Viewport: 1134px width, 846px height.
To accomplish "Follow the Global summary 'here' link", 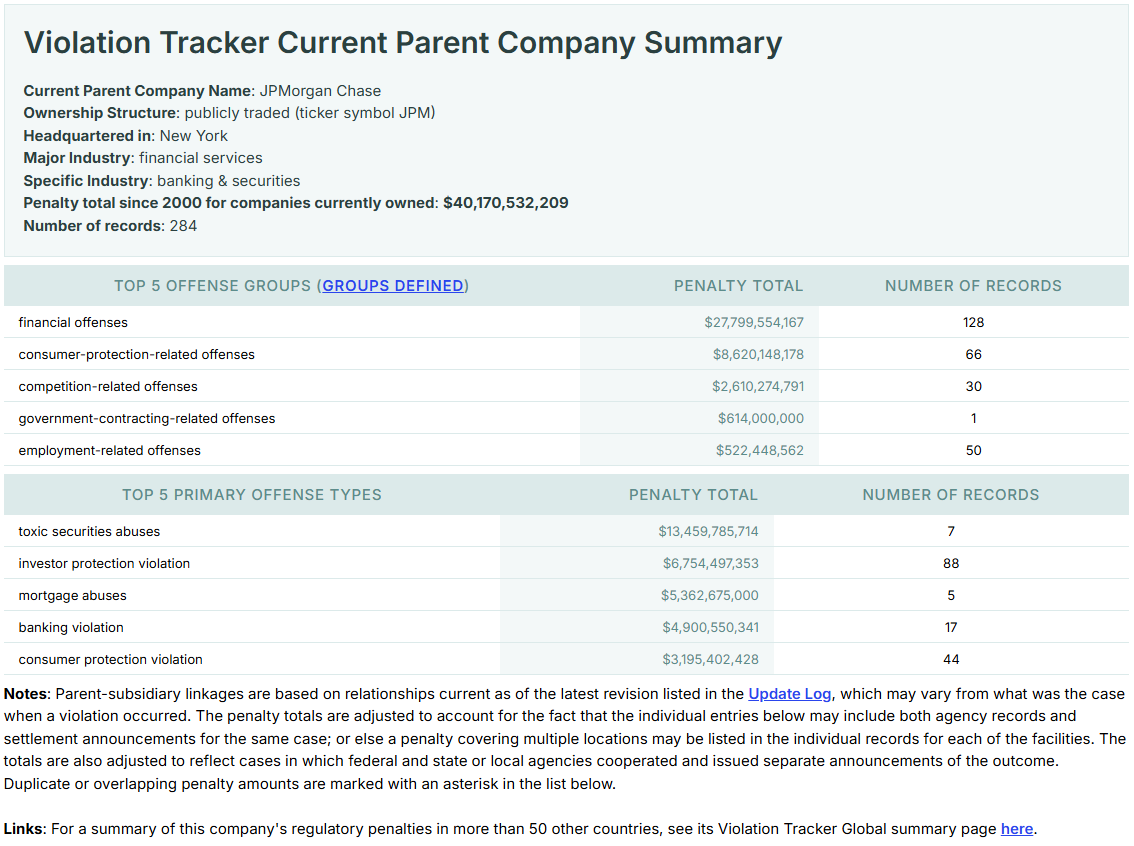I will (1016, 829).
